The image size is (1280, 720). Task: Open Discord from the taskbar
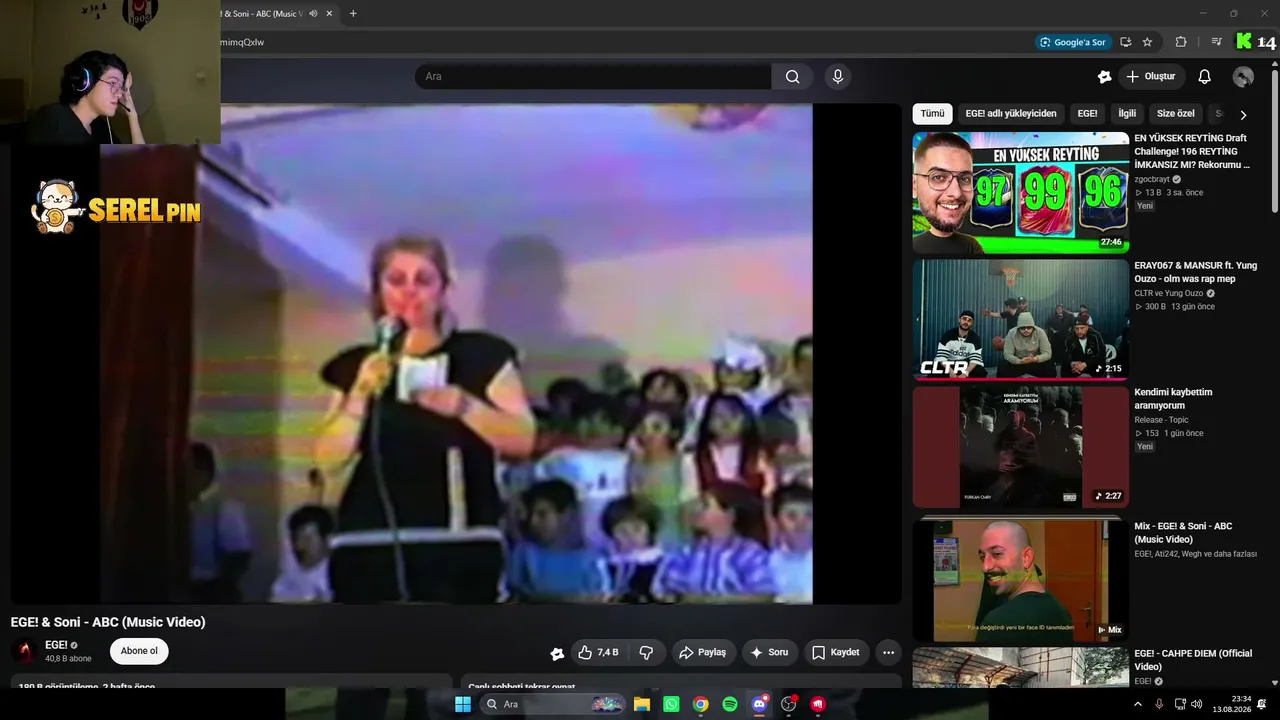click(x=760, y=704)
